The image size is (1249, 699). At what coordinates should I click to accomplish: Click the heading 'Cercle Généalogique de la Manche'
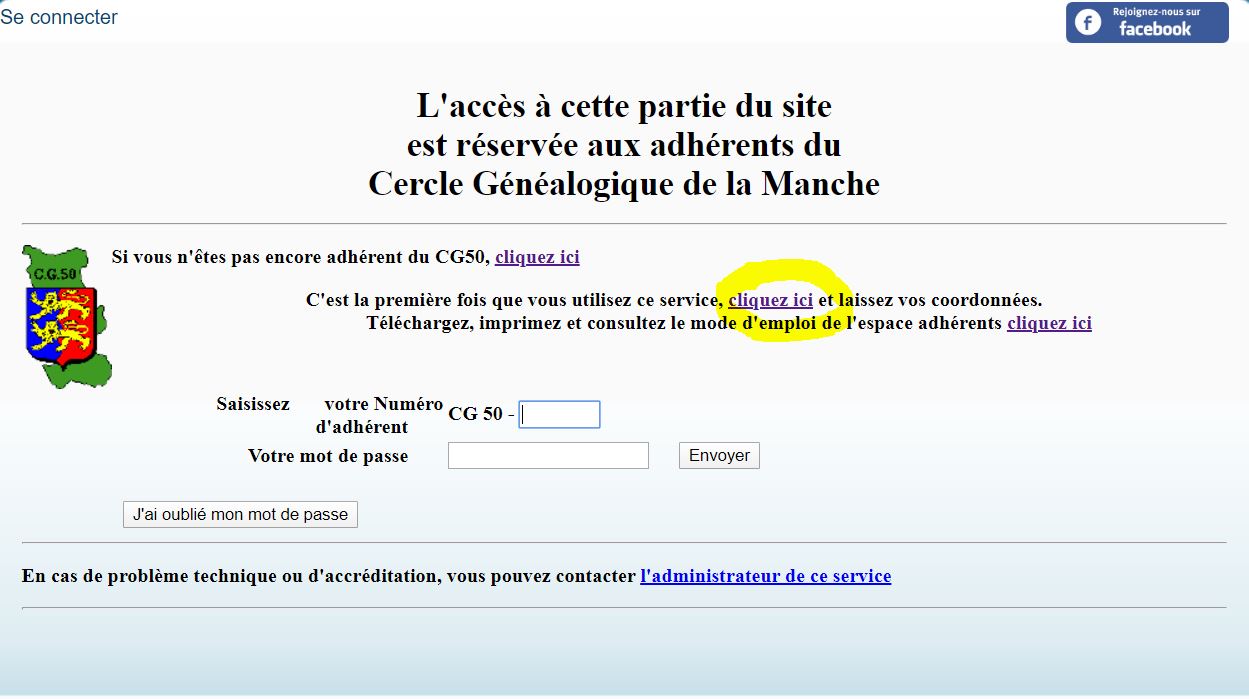pyautogui.click(x=624, y=184)
